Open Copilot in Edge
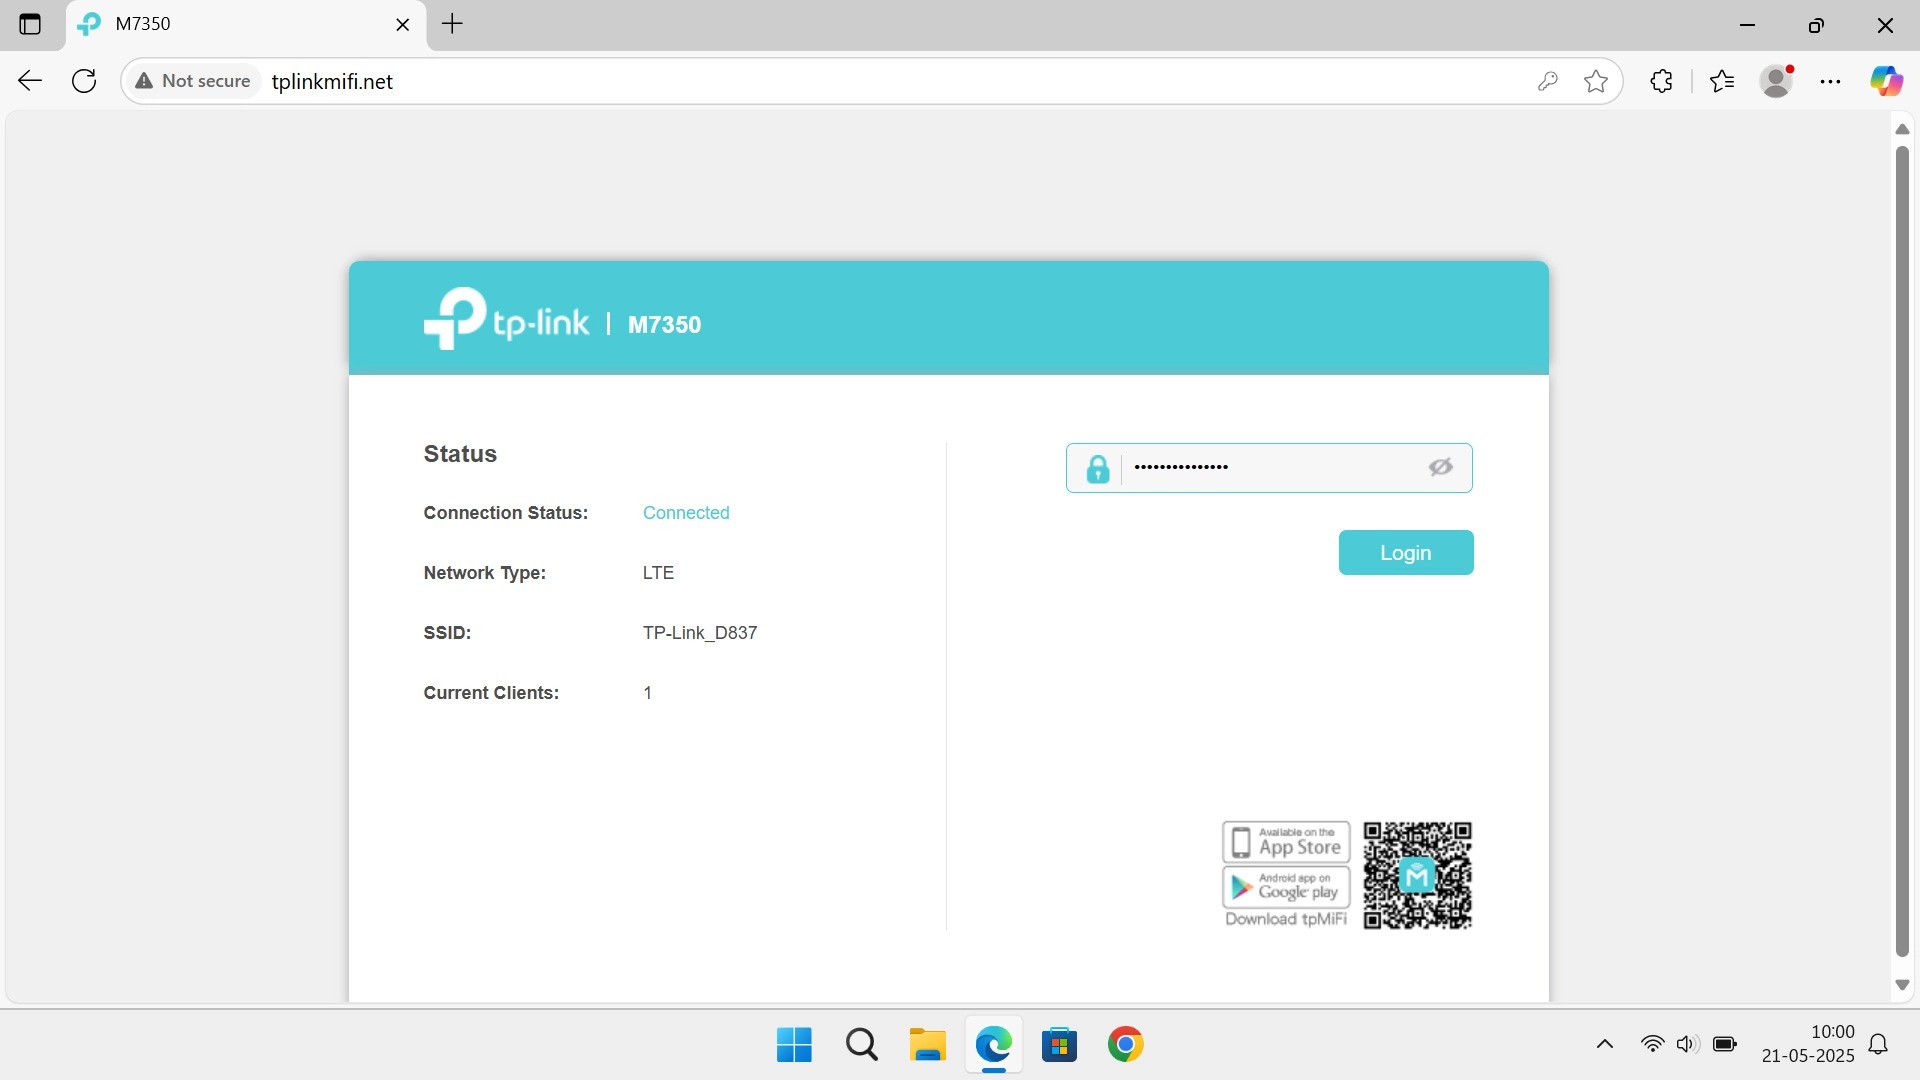 pos(1888,81)
